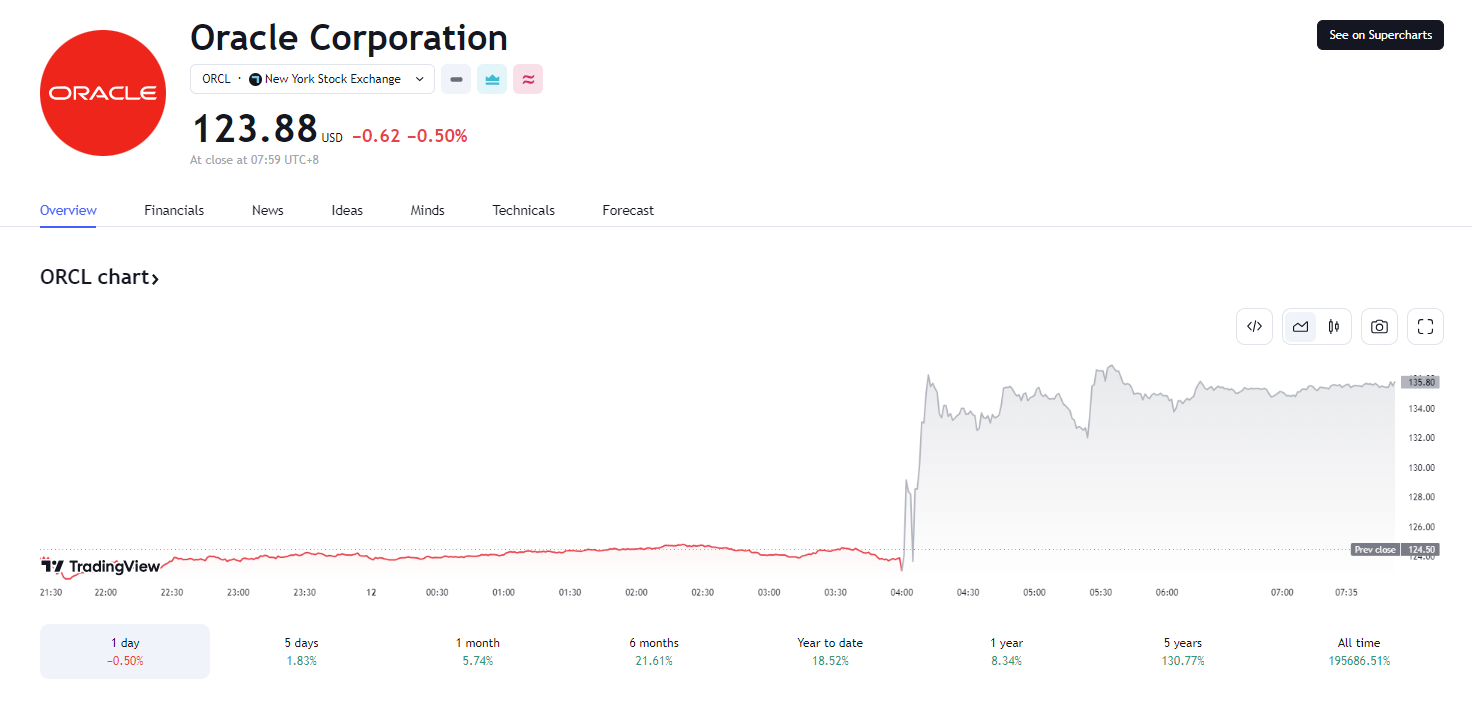Click the Oracle red logo

[x=103, y=93]
